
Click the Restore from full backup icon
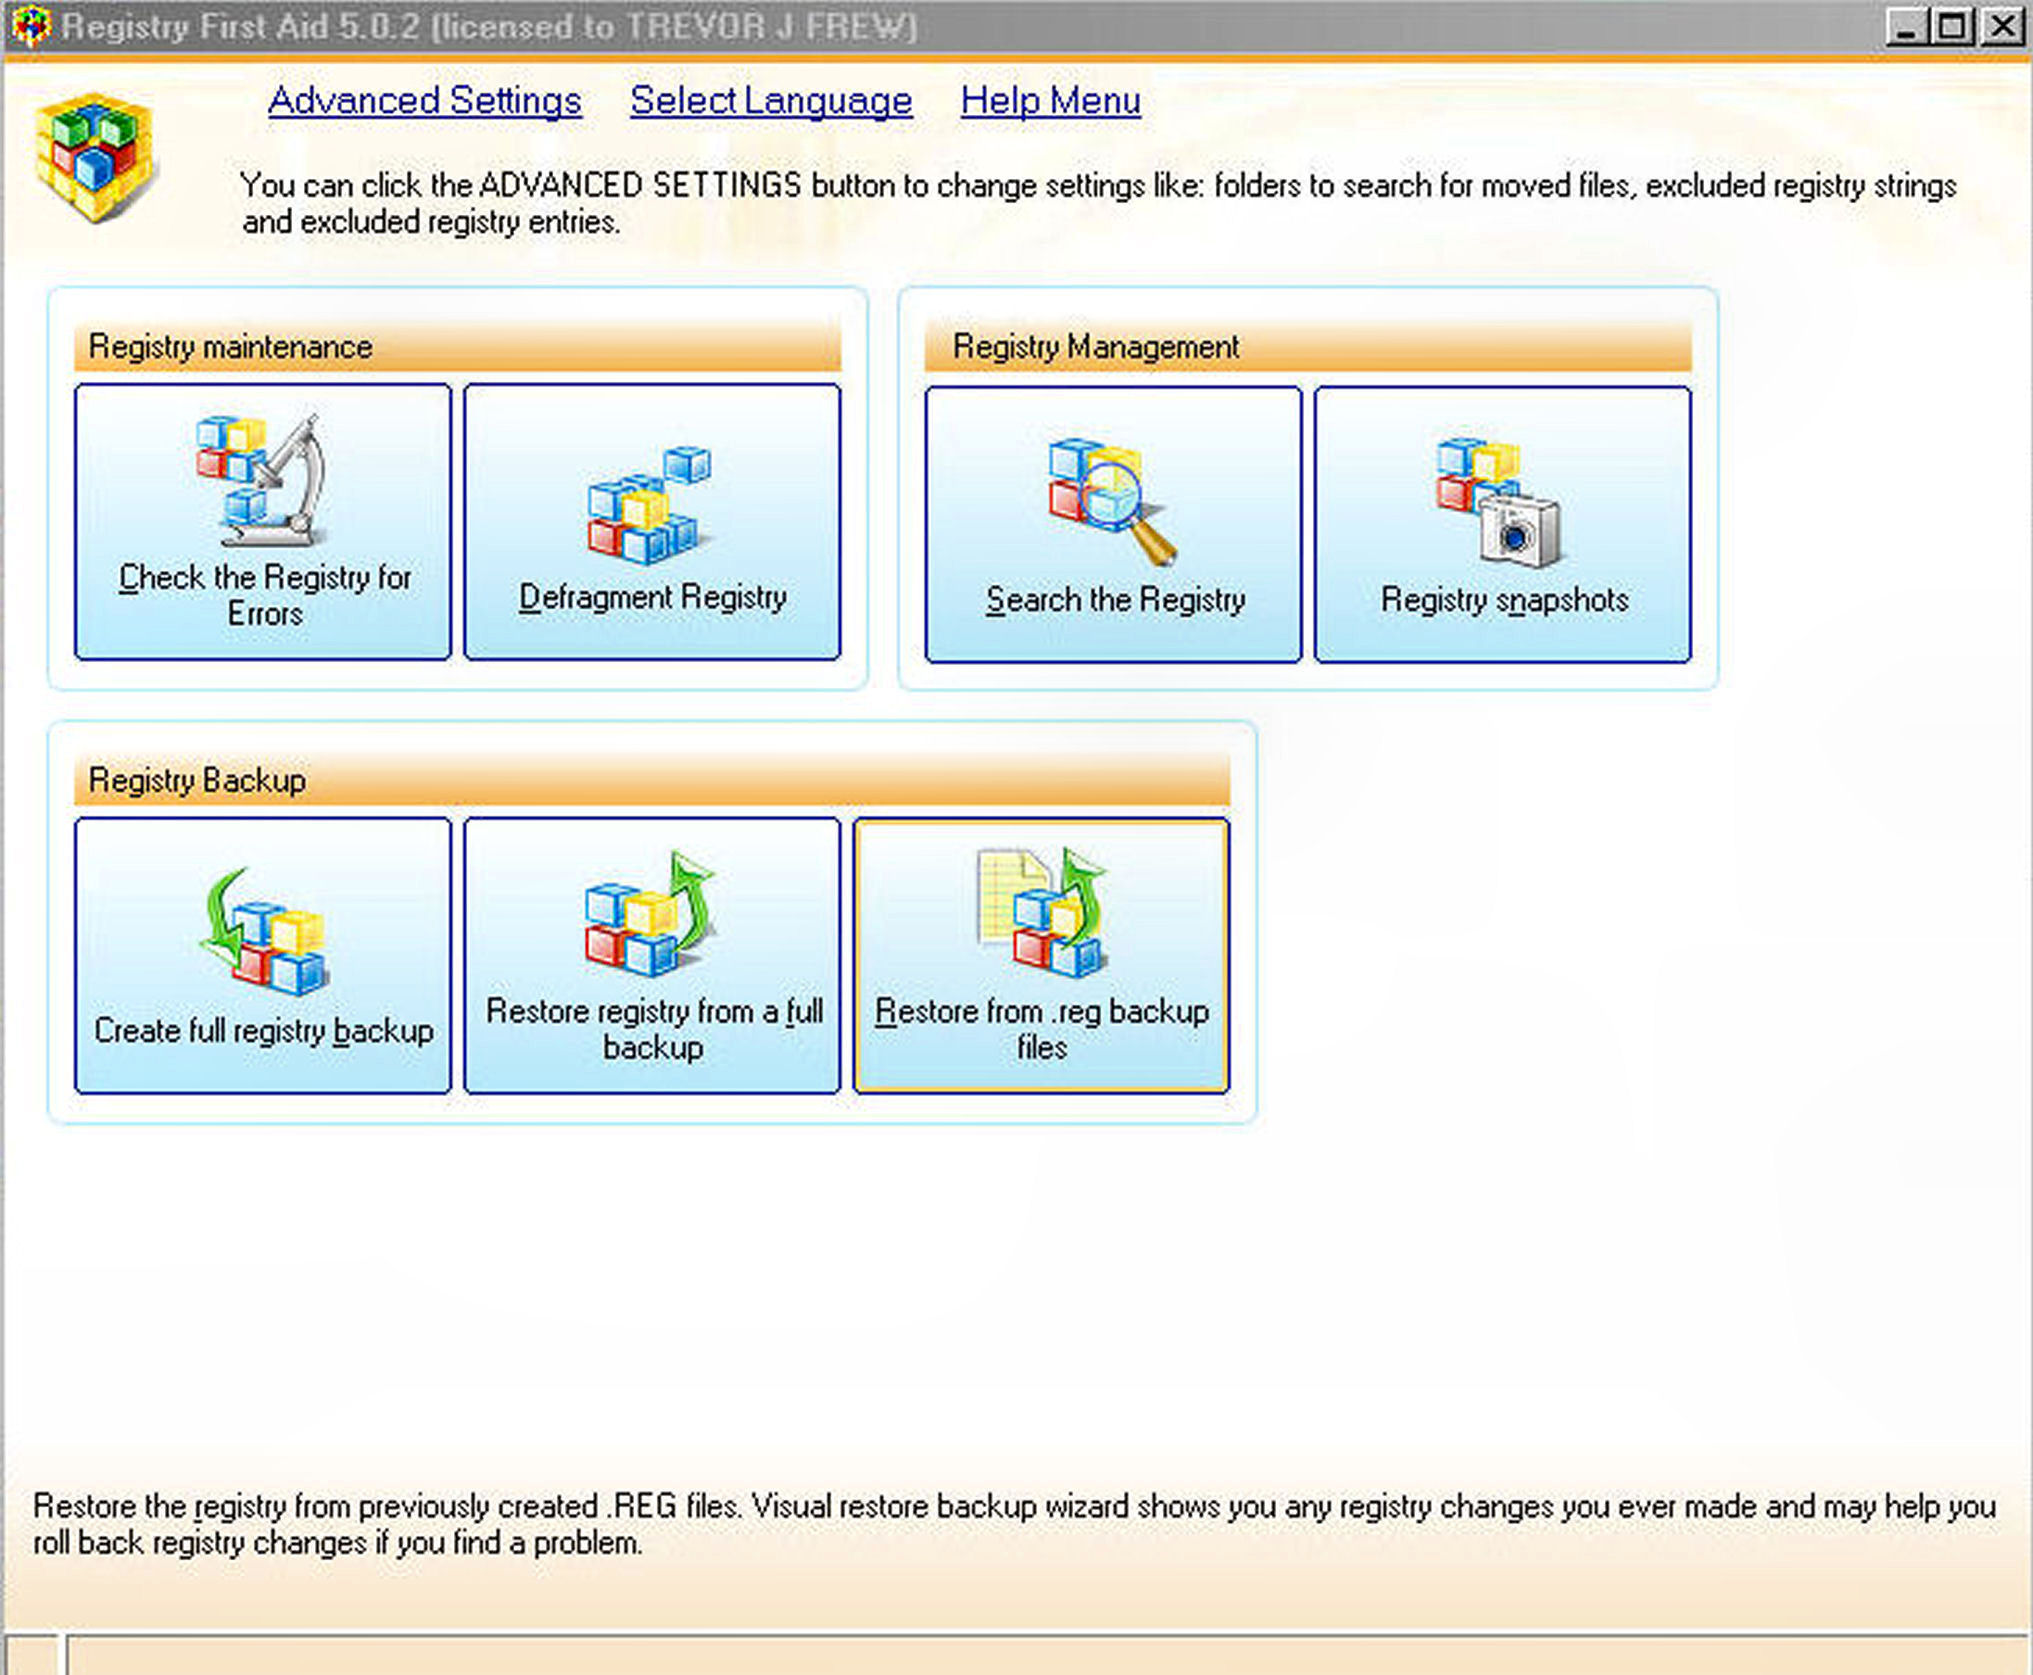650,912
